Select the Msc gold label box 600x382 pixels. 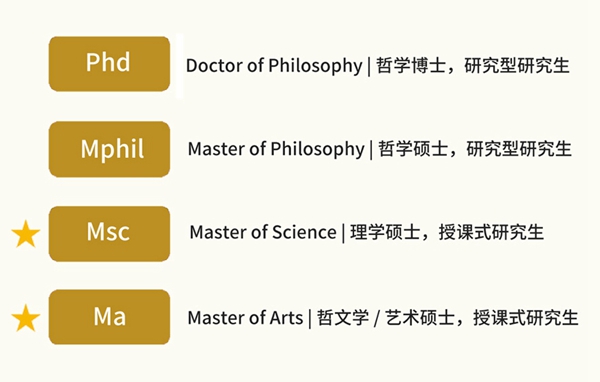pyautogui.click(x=109, y=234)
